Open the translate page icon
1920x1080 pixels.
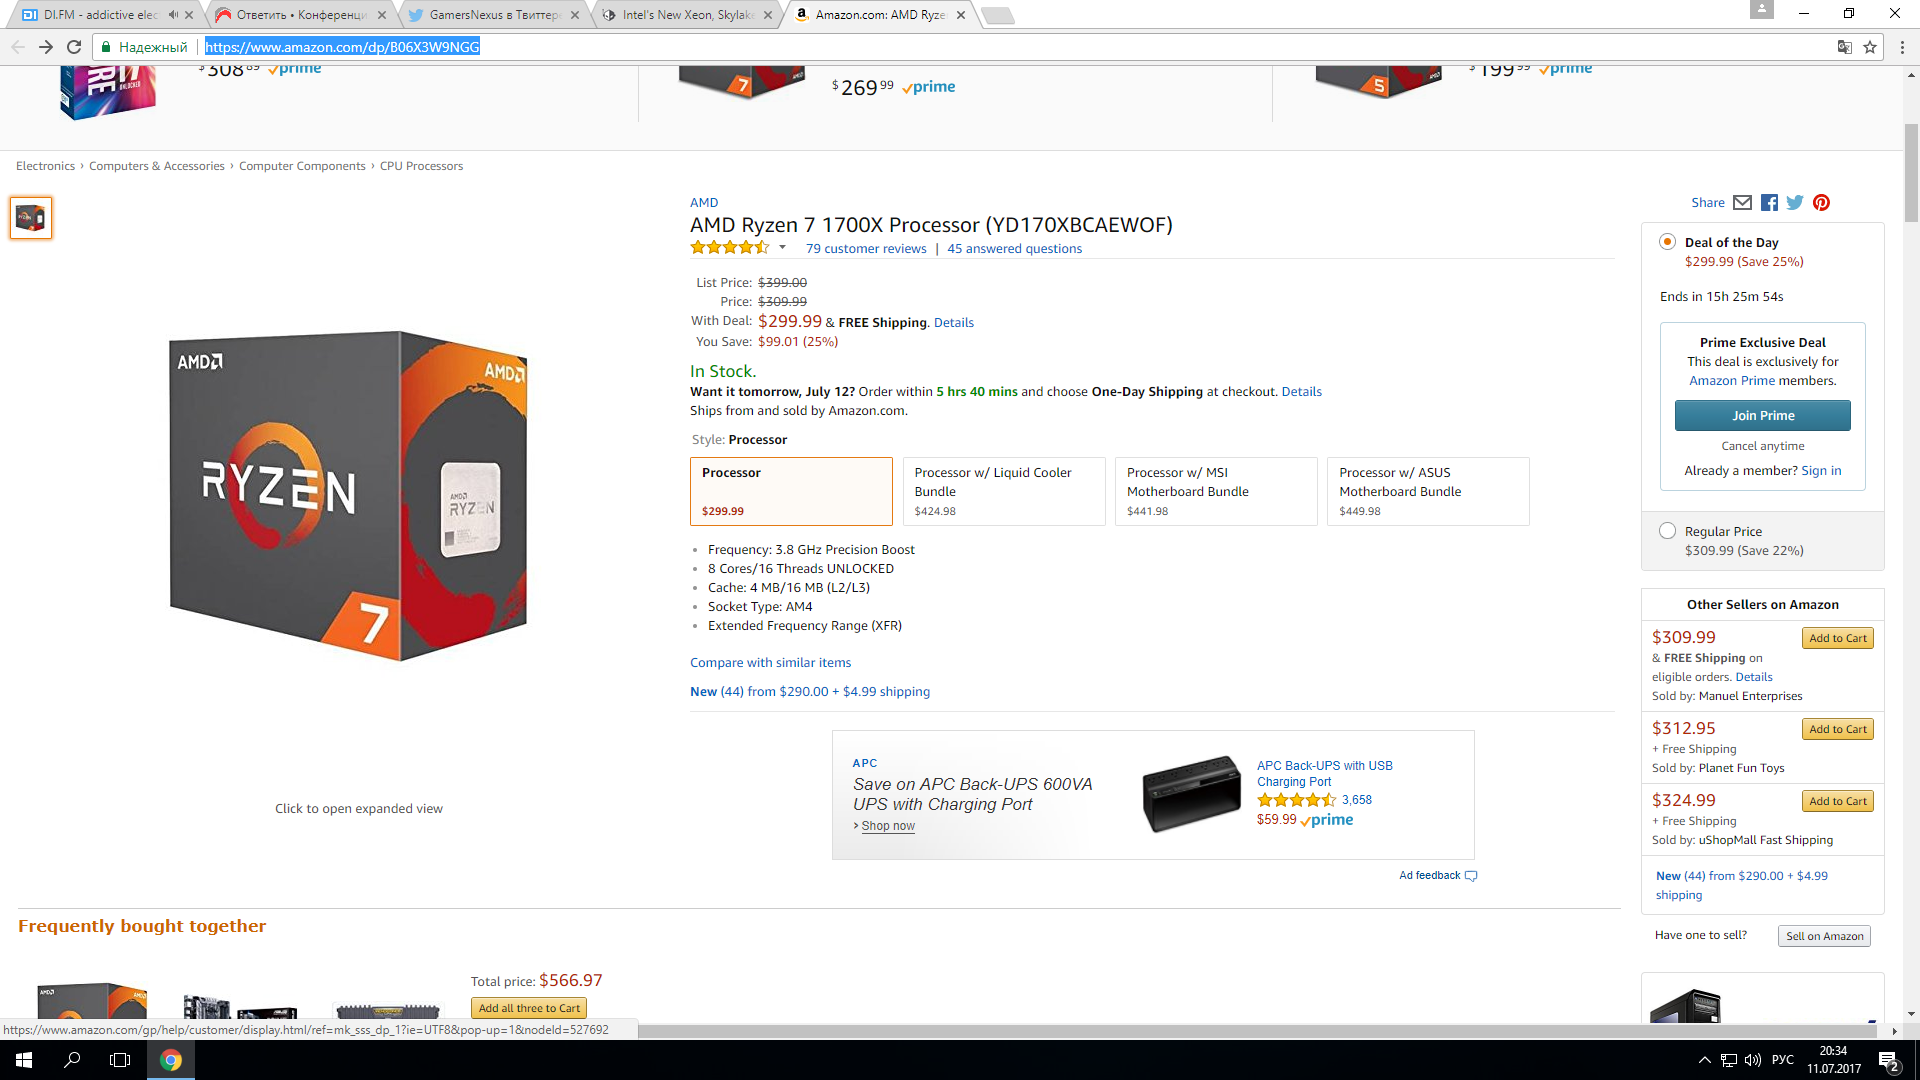pyautogui.click(x=1844, y=47)
